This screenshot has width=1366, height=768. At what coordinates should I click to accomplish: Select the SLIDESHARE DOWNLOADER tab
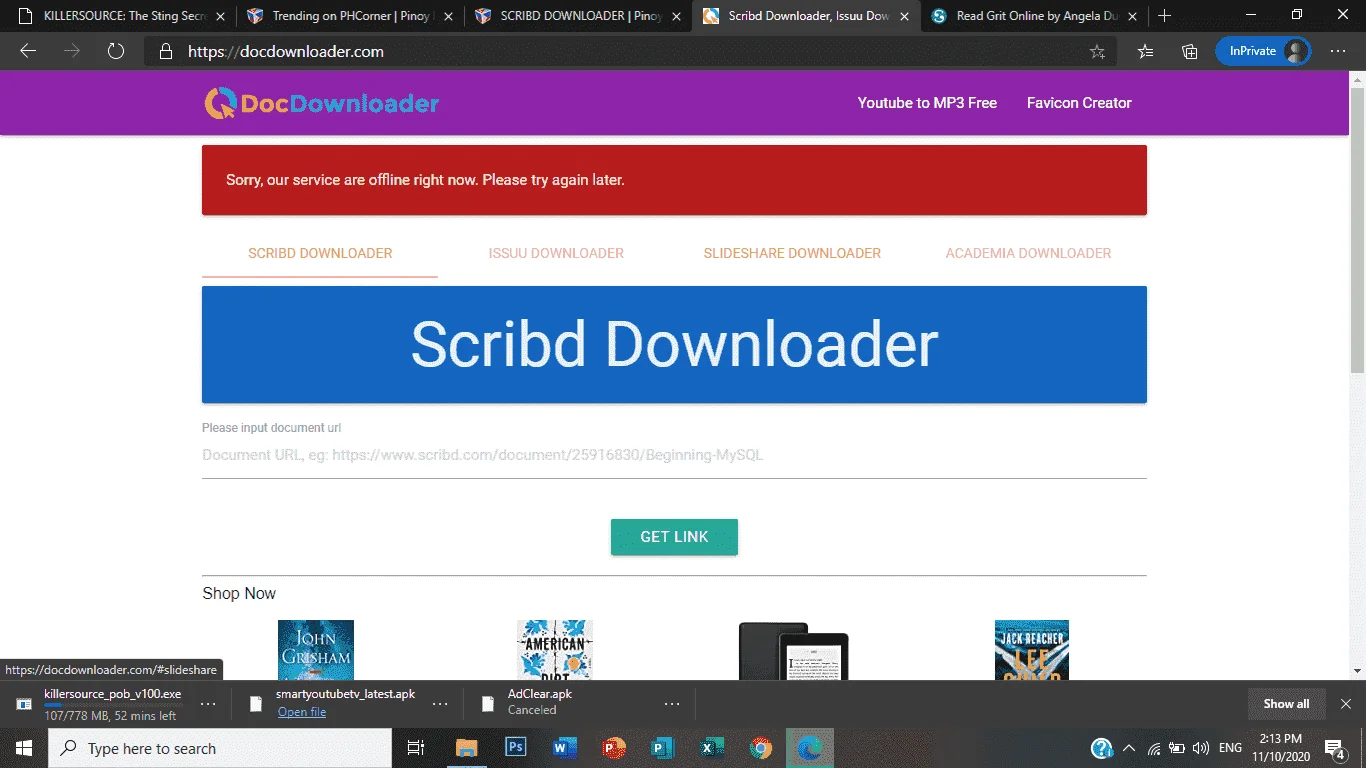click(792, 253)
